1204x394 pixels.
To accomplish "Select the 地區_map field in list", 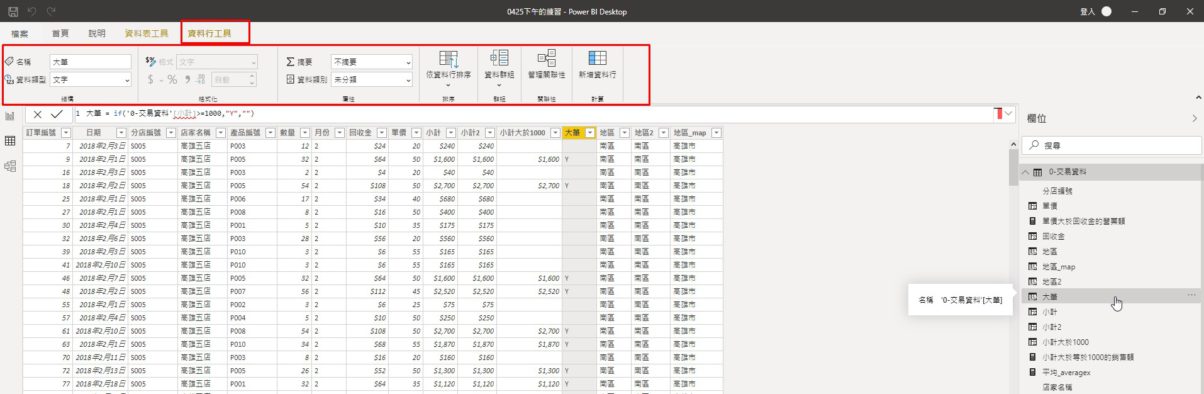I will pyautogui.click(x=1059, y=266).
